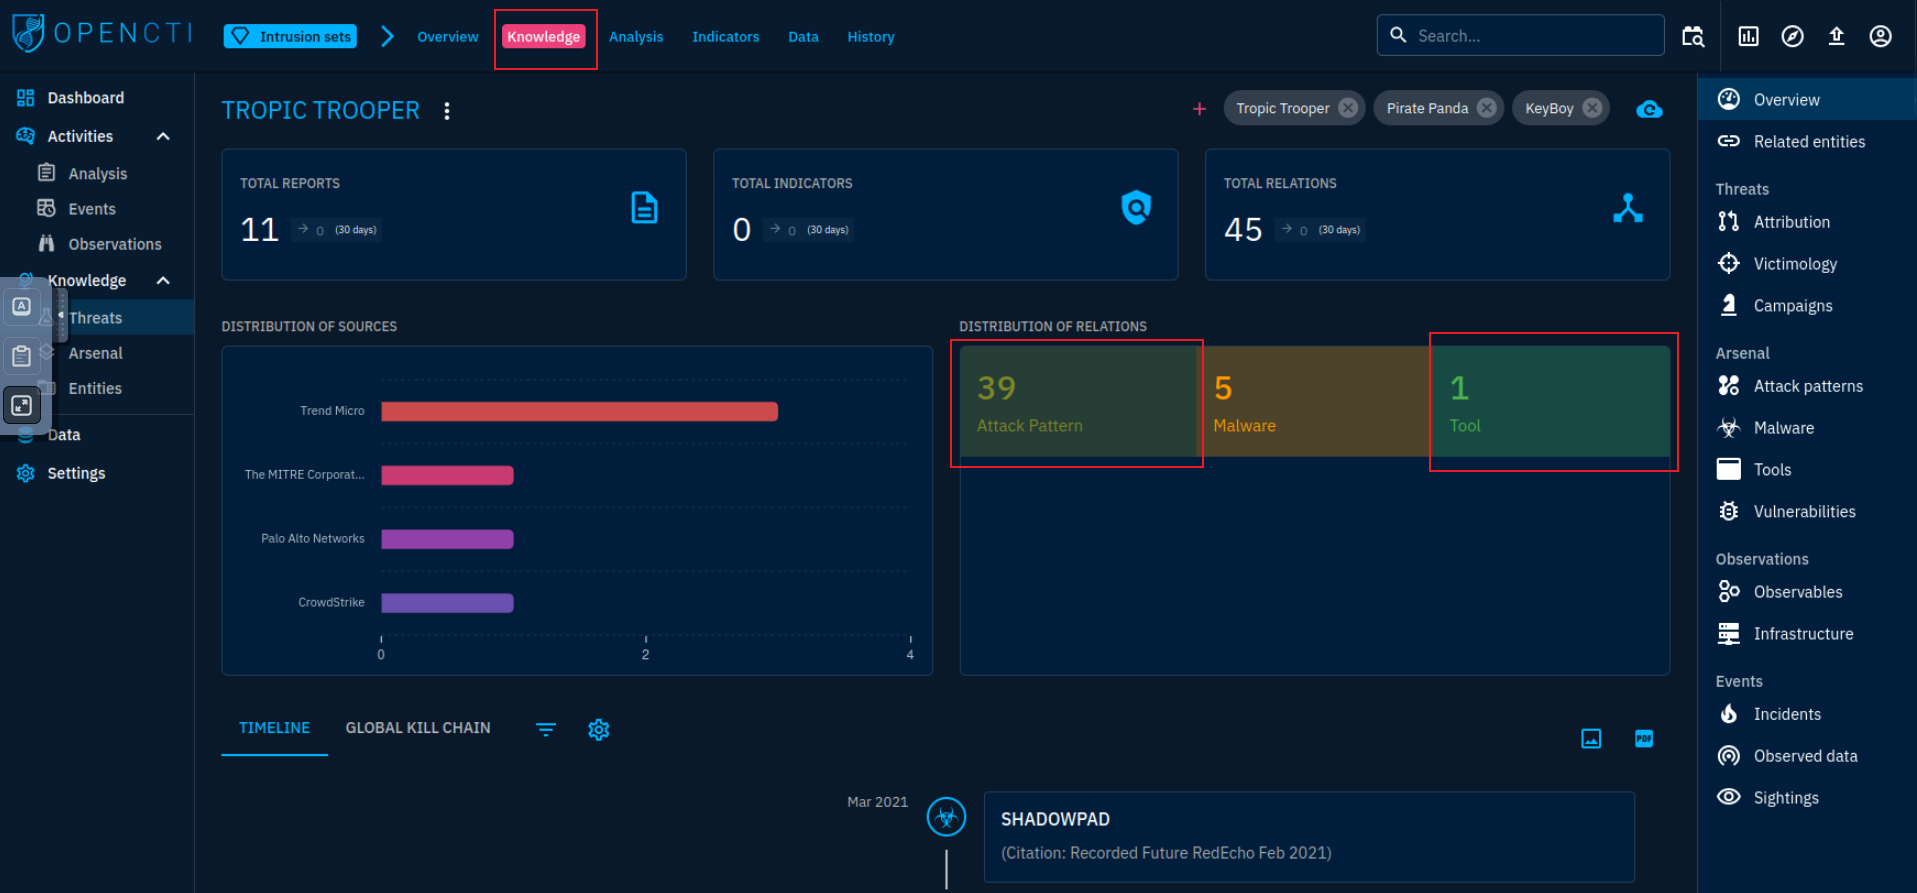1917x893 pixels.
Task: Click the CrowdStrike bar in chart
Action: point(447,603)
